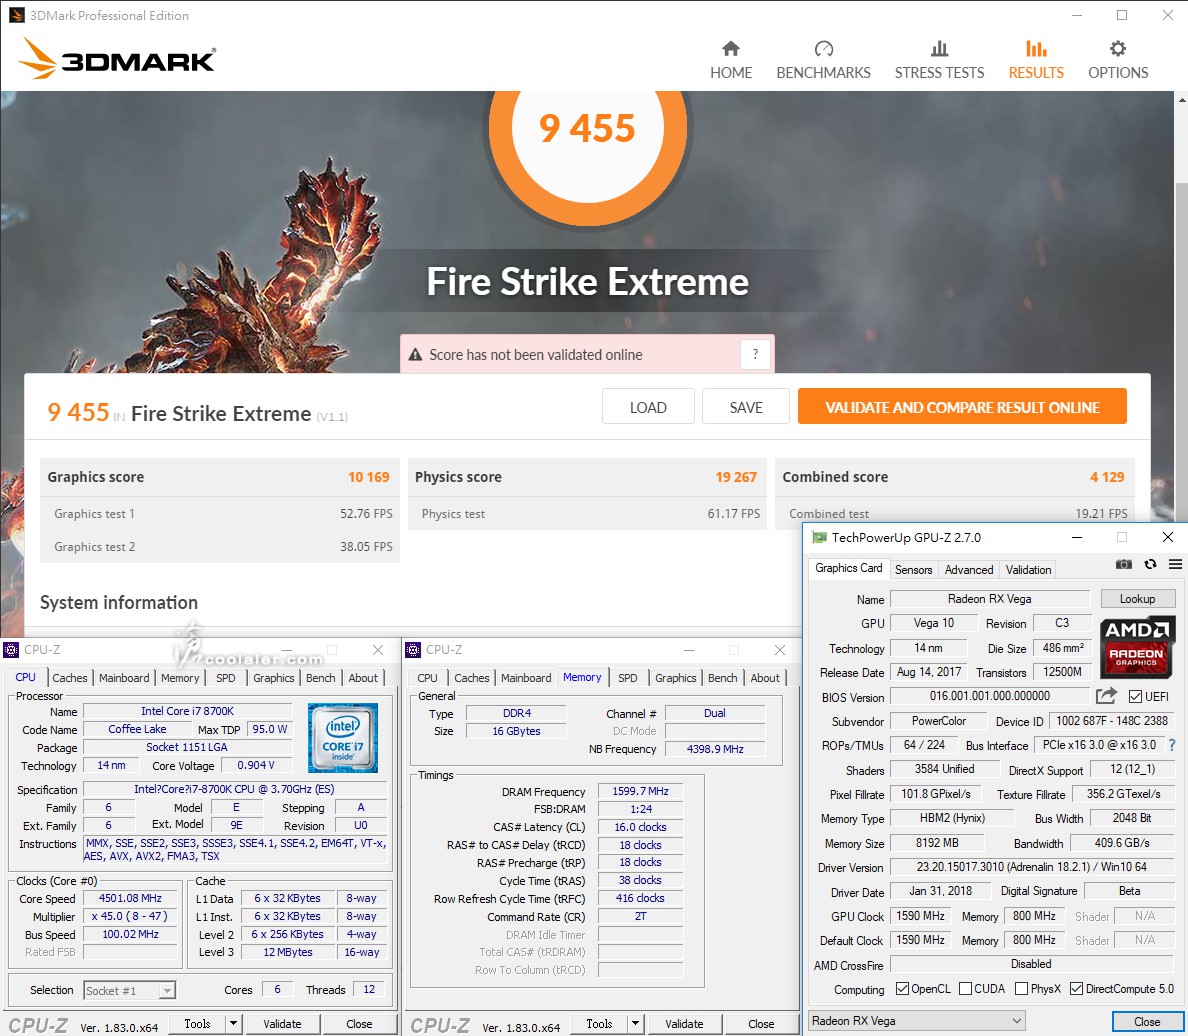Click the GPU-Z title bar icon
The width and height of the screenshot is (1188, 1036).
coord(819,537)
